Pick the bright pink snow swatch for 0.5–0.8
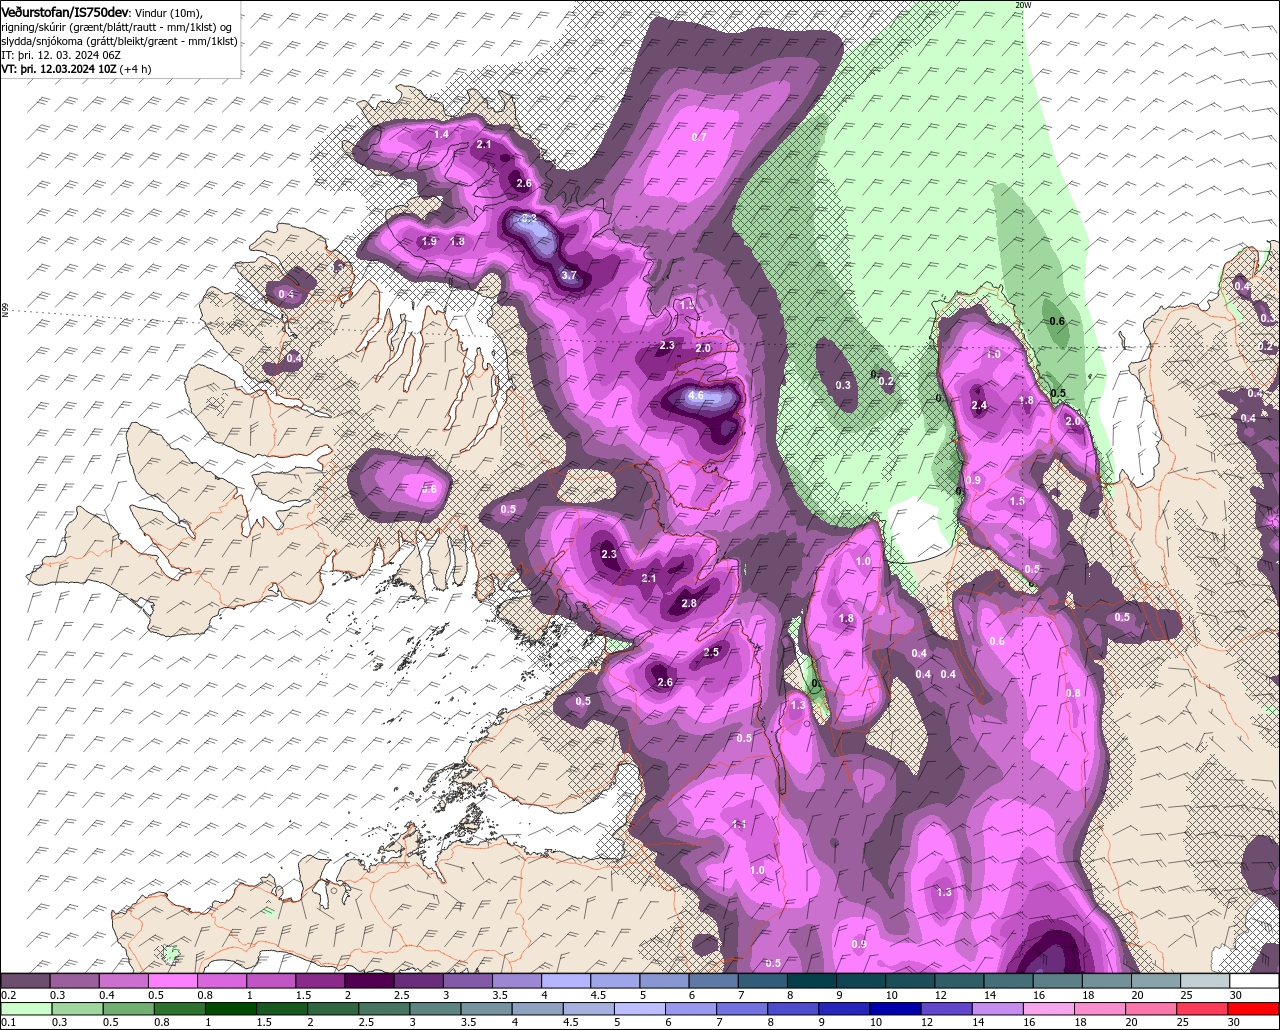Screen dimensions: 1280x1030 173,981
